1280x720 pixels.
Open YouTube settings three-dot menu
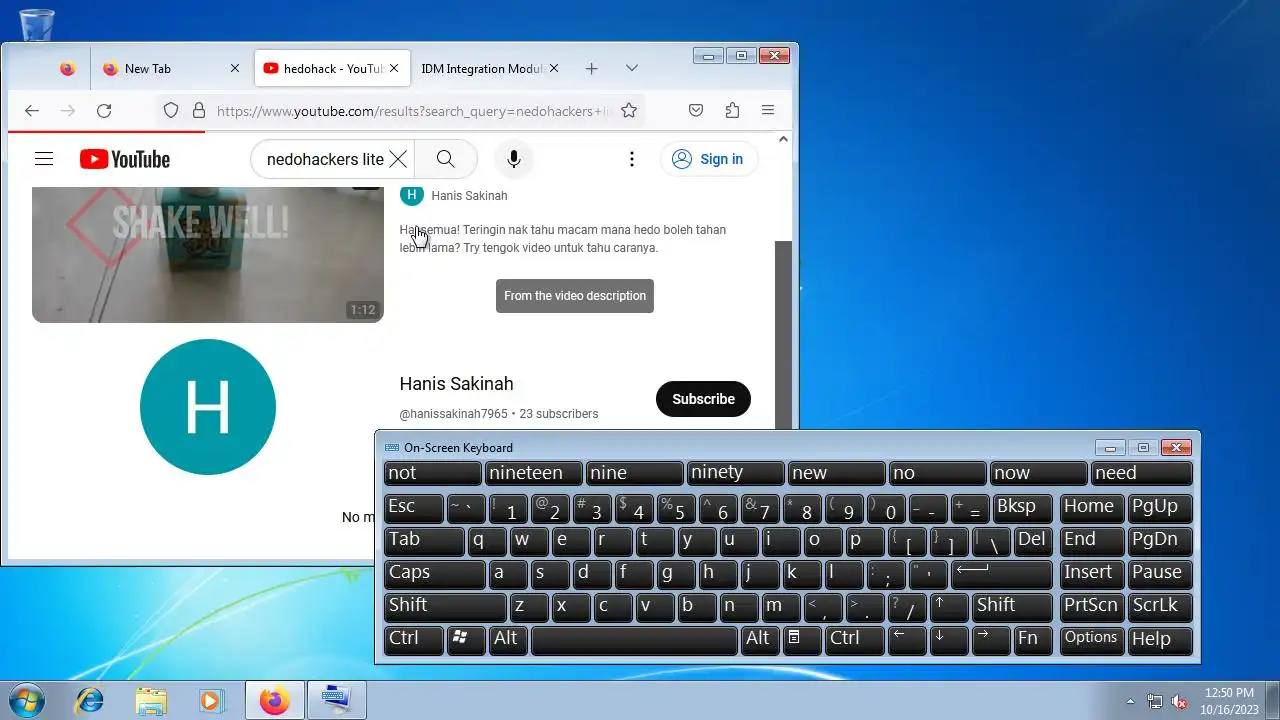tap(631, 159)
